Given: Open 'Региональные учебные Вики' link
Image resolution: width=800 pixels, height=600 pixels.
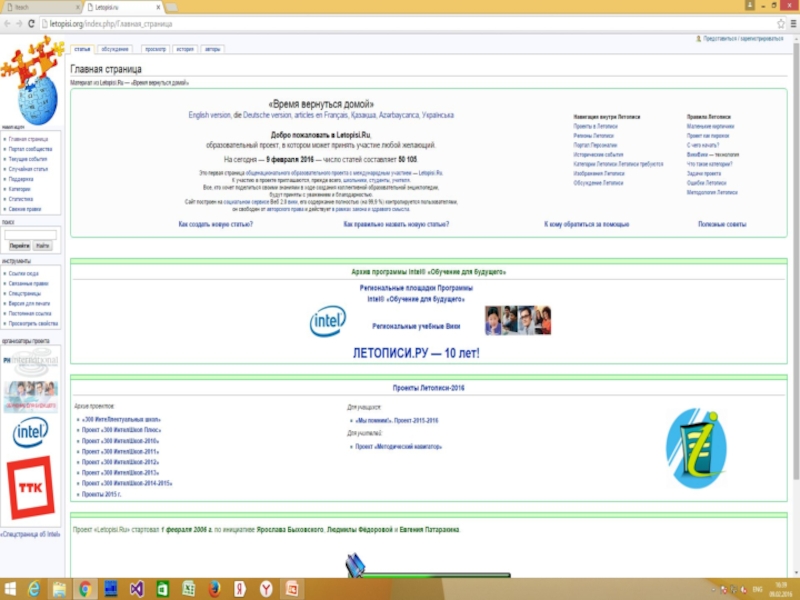Looking at the screenshot, I should tap(416, 326).
